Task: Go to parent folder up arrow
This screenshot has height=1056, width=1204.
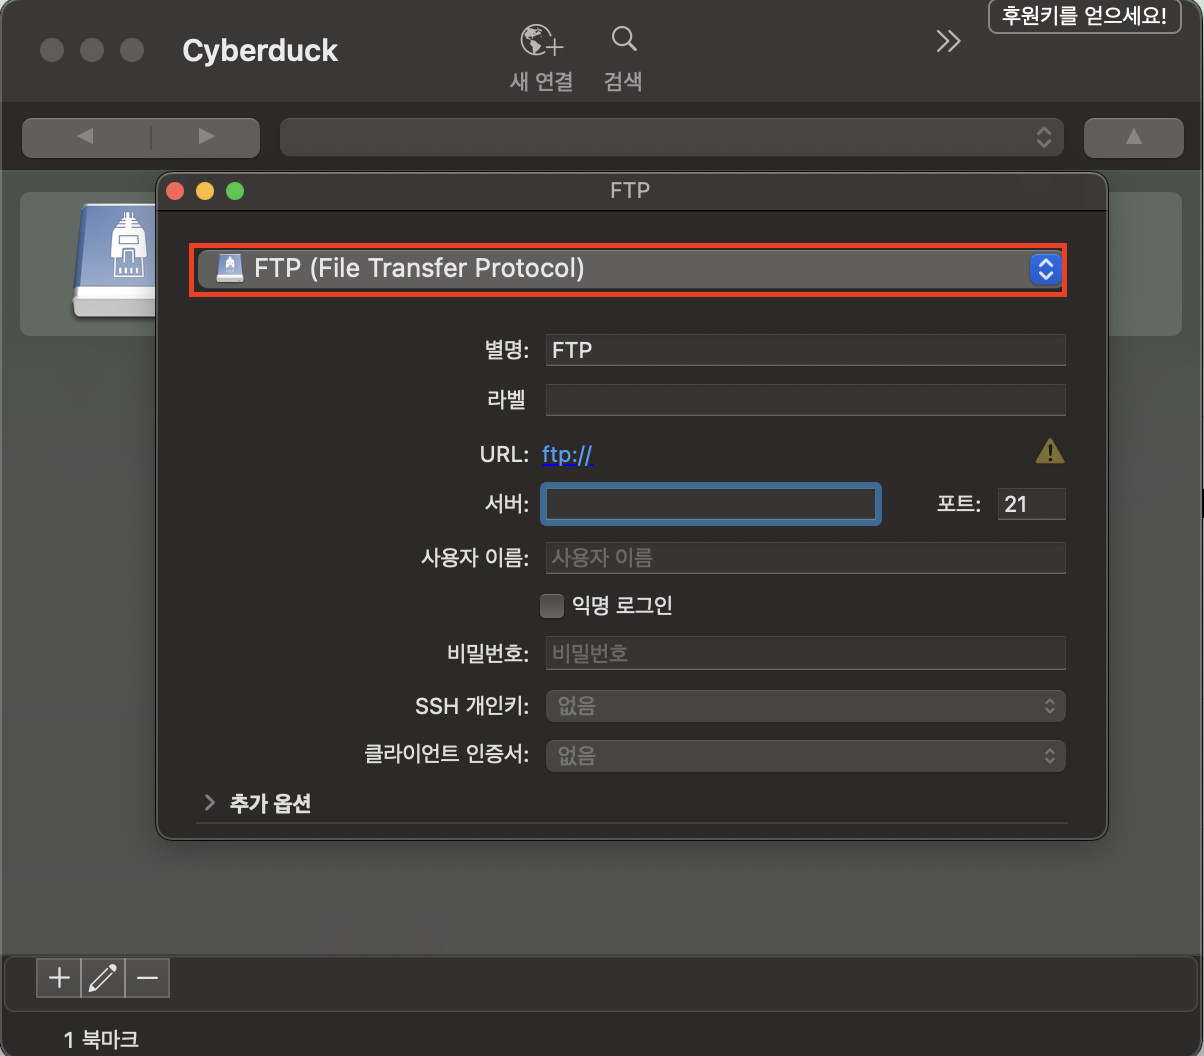Action: pos(1133,137)
